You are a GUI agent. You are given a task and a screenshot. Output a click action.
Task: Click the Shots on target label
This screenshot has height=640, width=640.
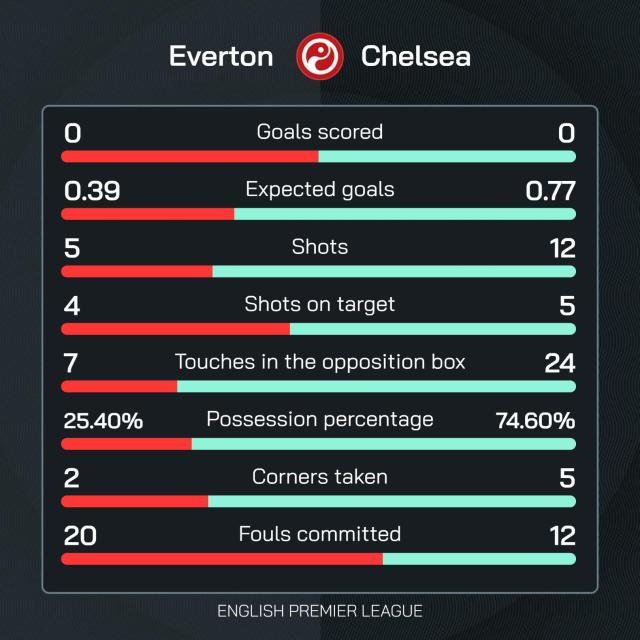click(320, 304)
